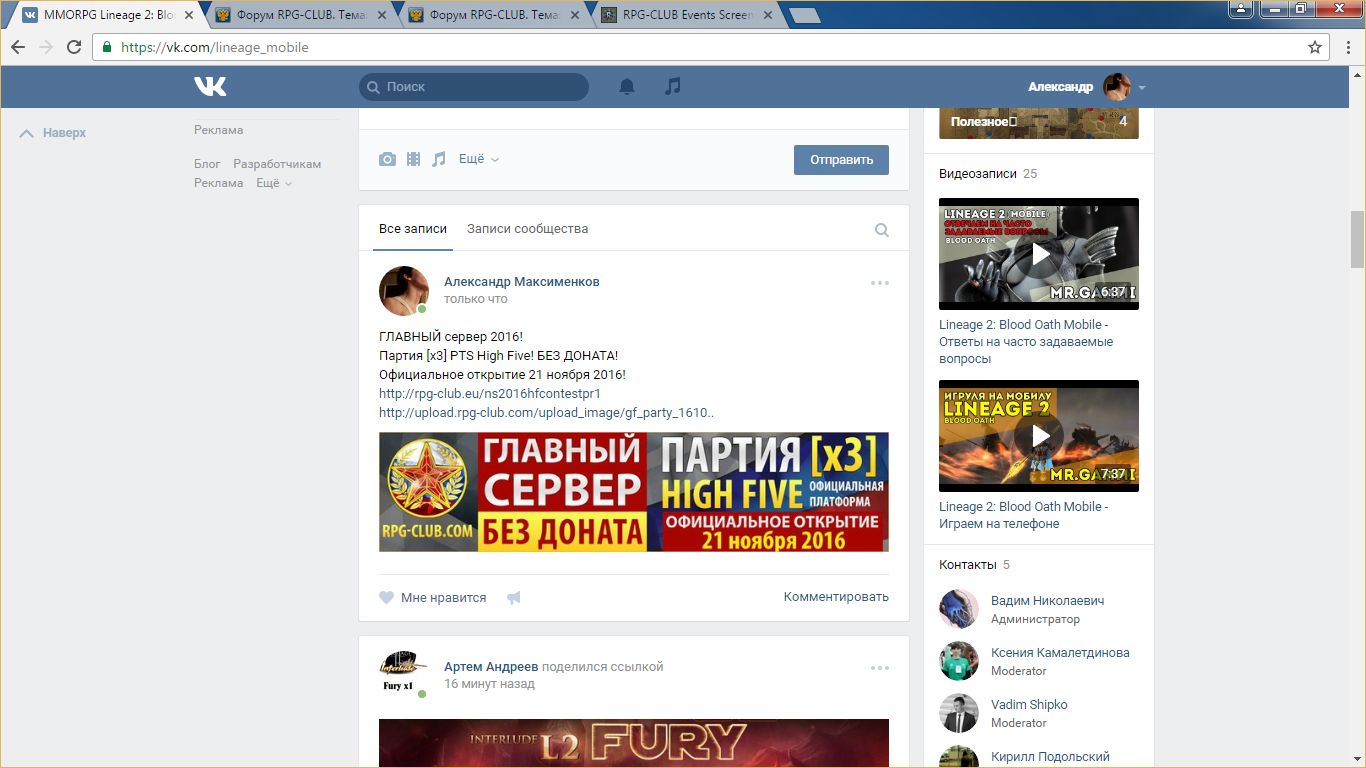The width and height of the screenshot is (1366, 768).
Task: Open notifications bell icon
Action: point(627,87)
